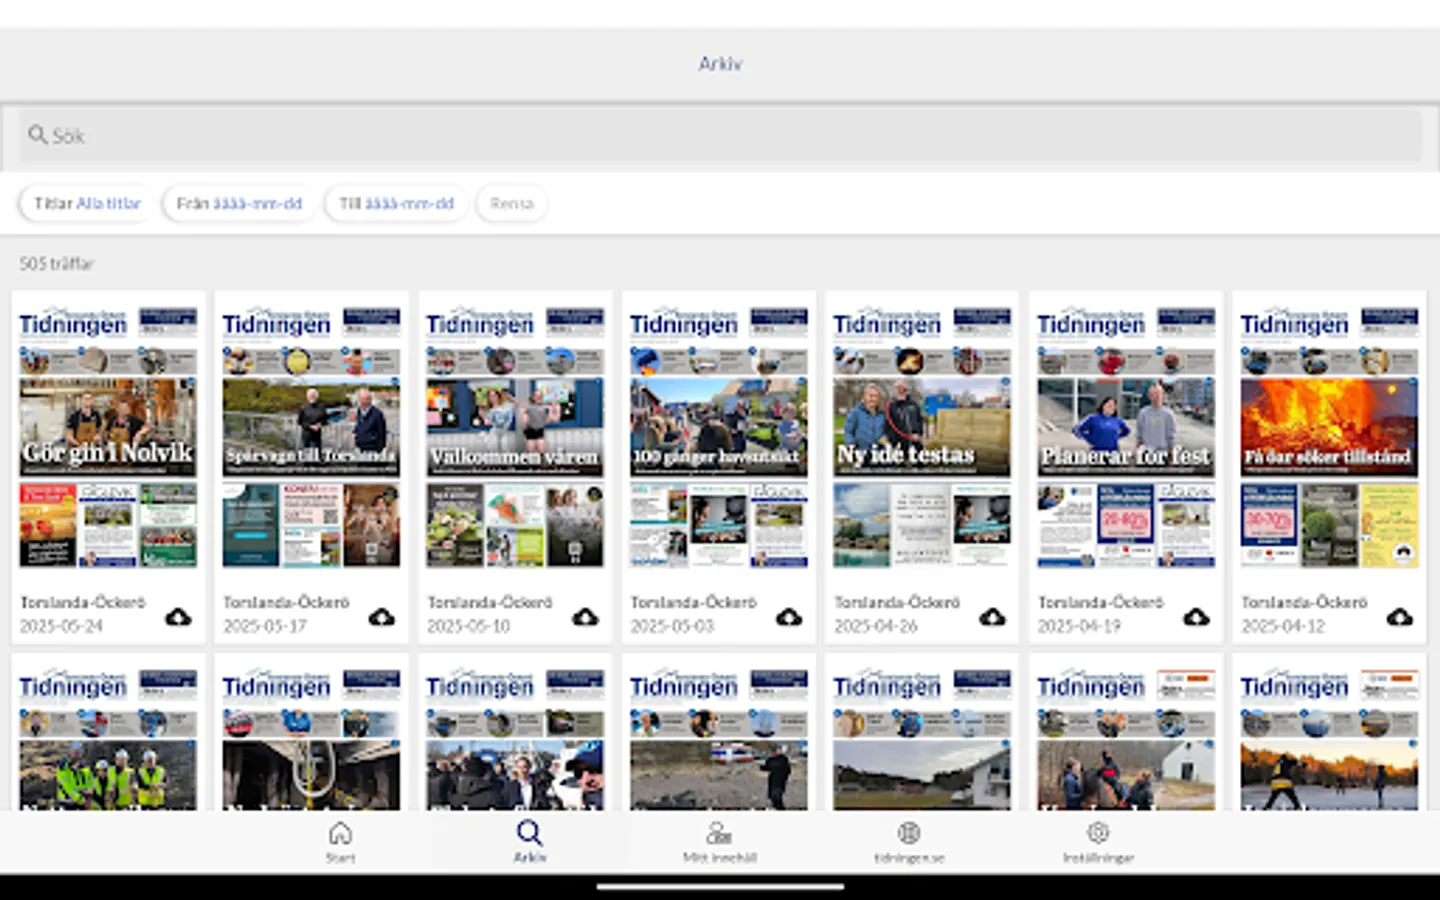Download the 2025-05-24 issue via cloud icon

point(178,617)
